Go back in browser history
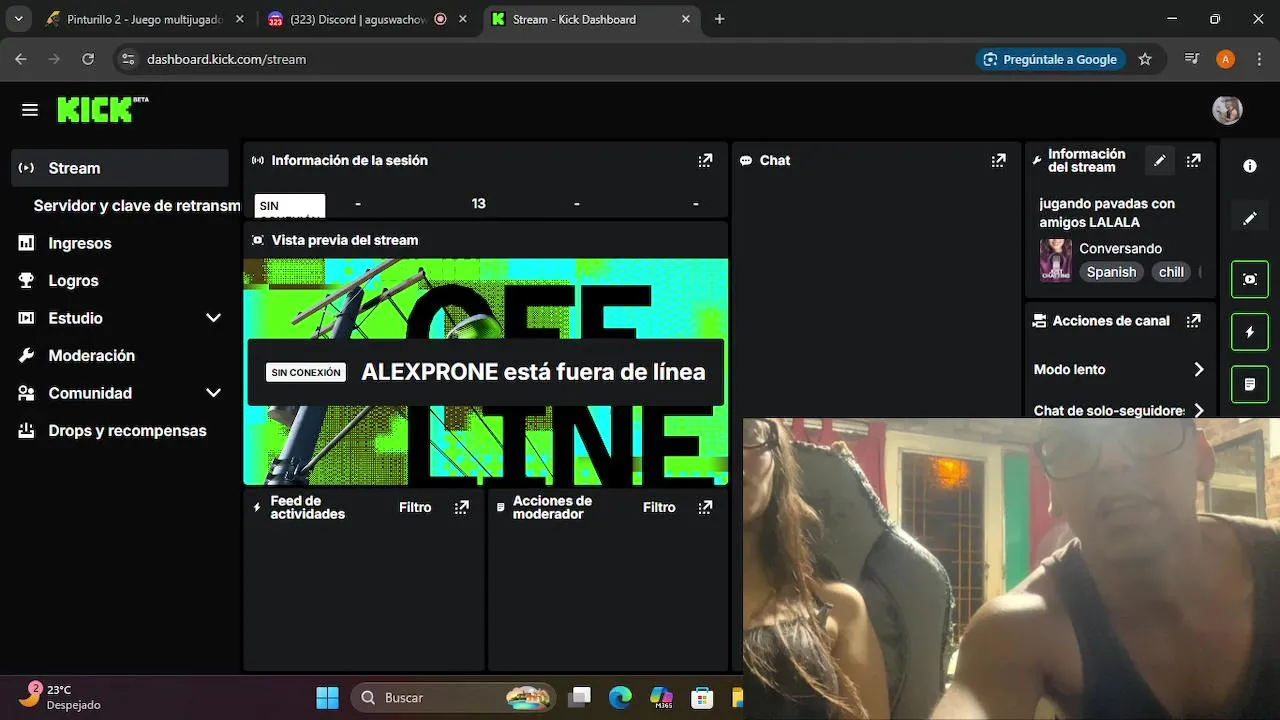 coord(21,59)
